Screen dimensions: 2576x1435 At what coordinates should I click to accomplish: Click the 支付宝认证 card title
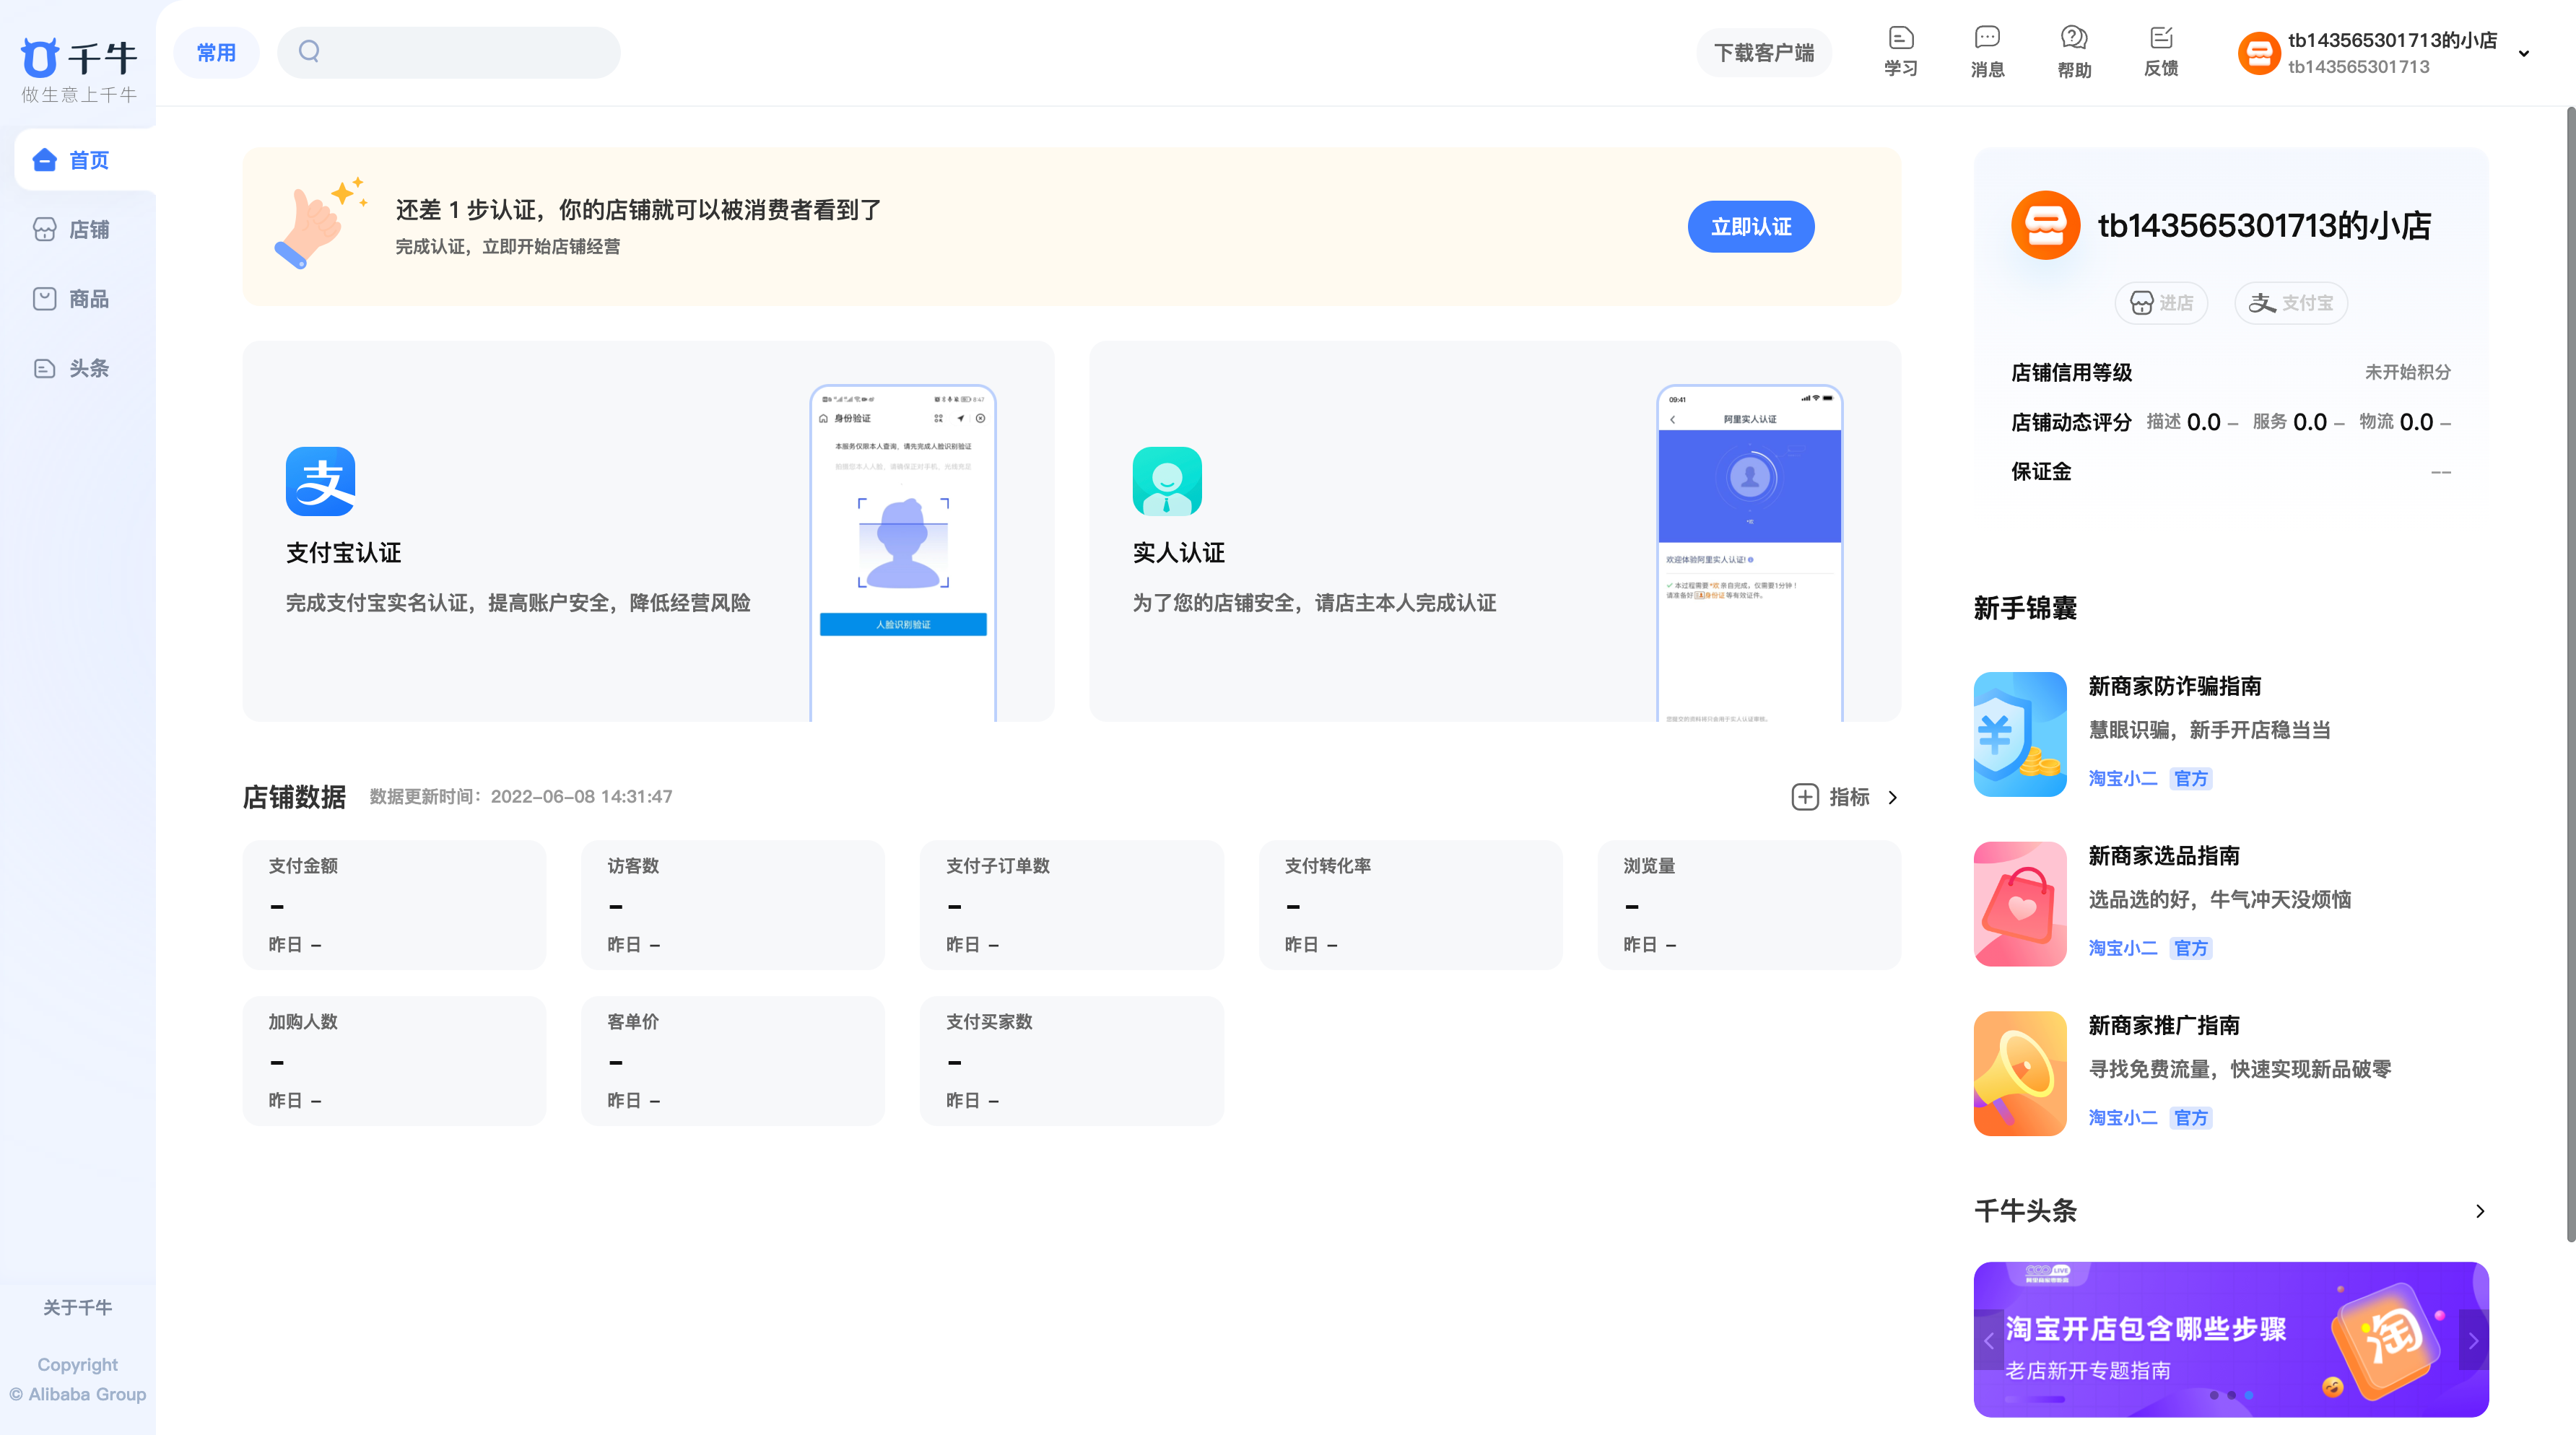[x=343, y=553]
